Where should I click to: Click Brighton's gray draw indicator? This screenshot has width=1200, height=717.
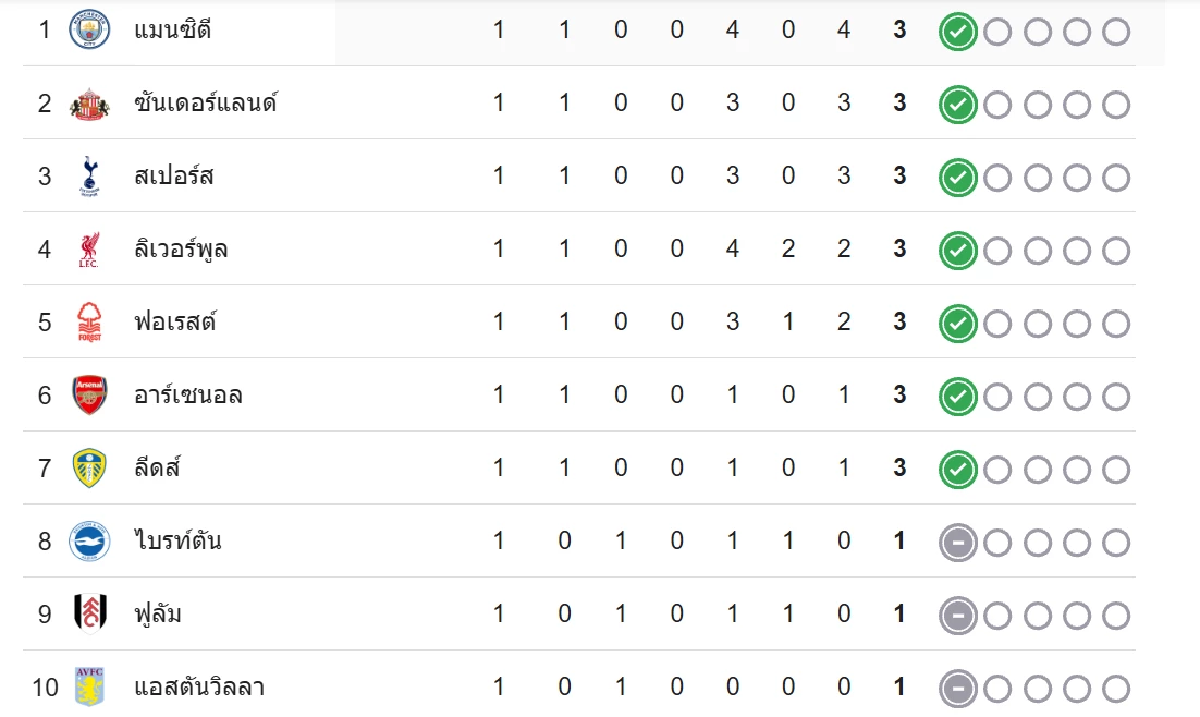click(x=957, y=543)
